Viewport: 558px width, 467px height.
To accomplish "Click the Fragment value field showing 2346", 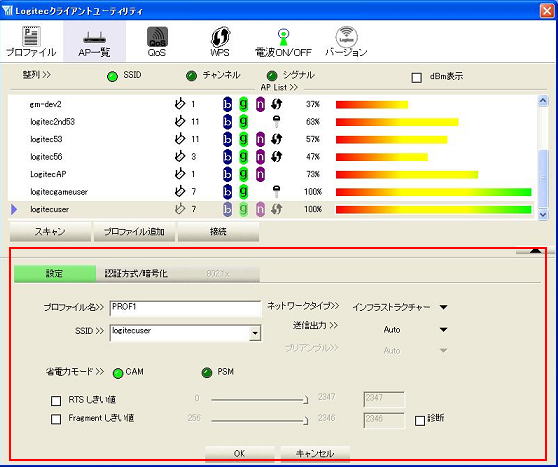I will click(384, 420).
